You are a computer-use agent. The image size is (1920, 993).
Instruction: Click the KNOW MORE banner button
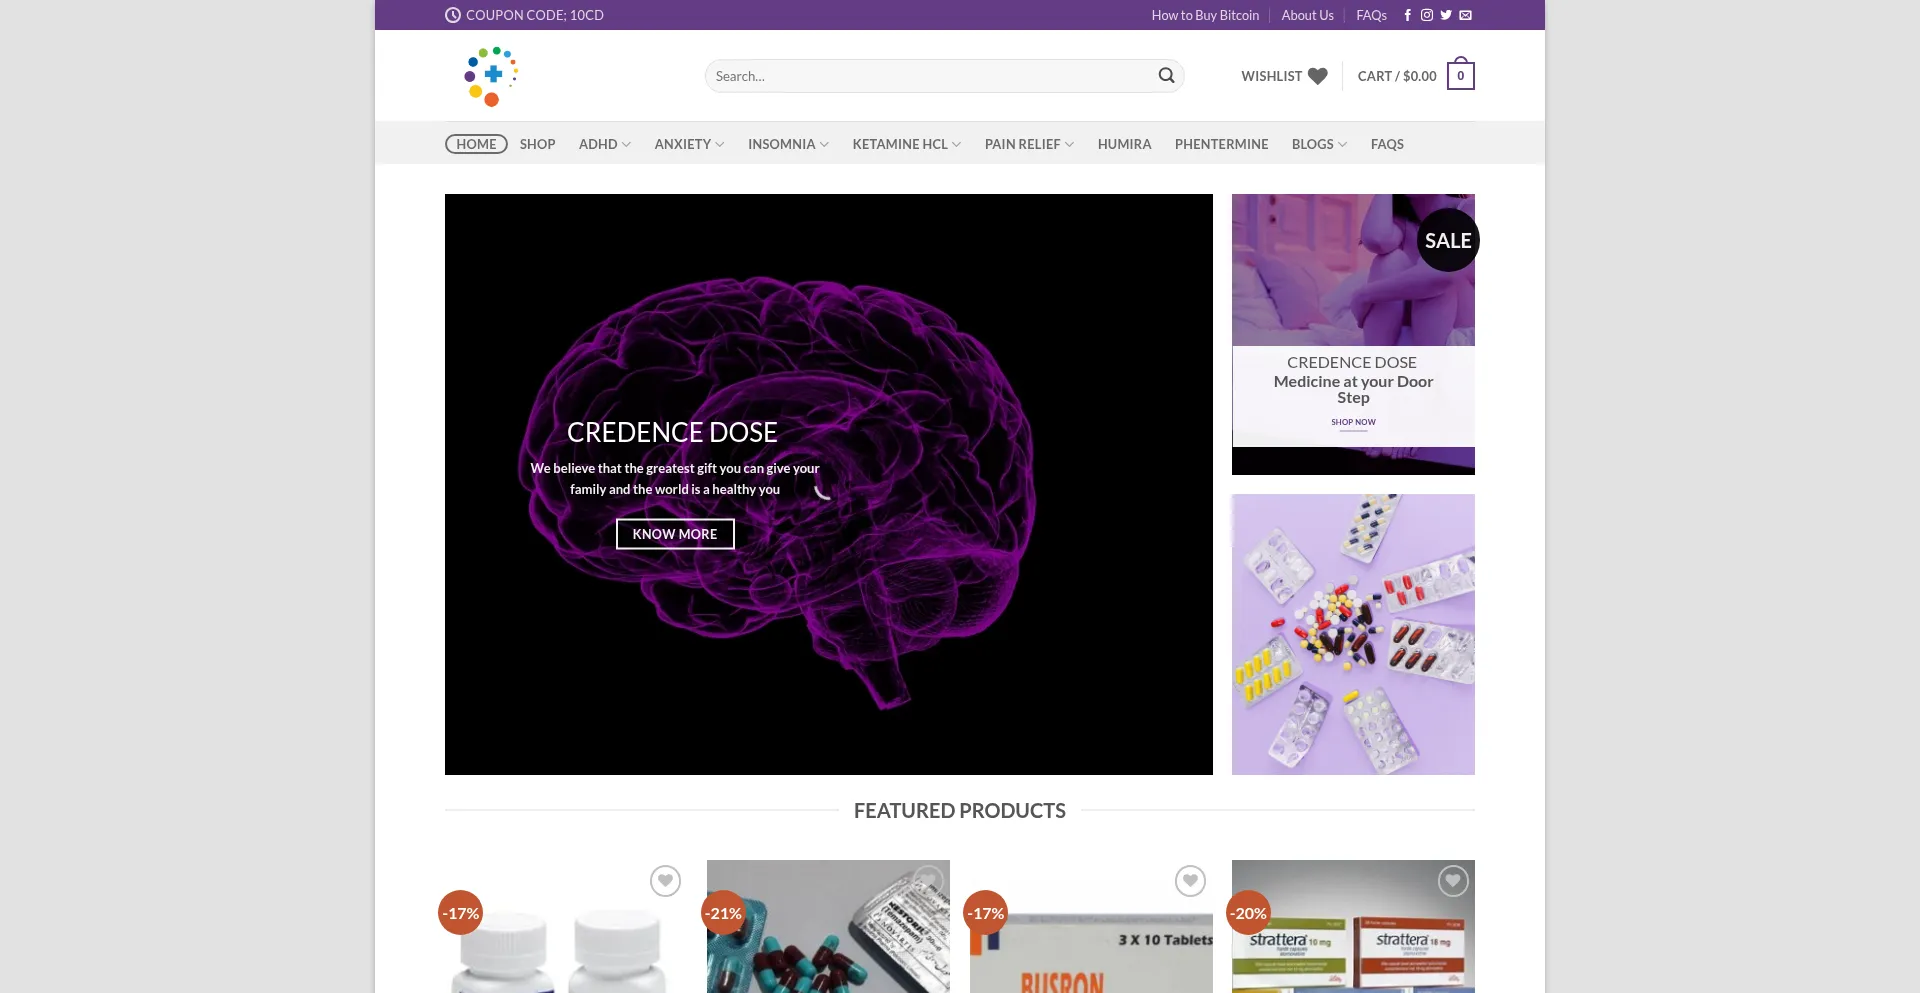click(x=675, y=534)
